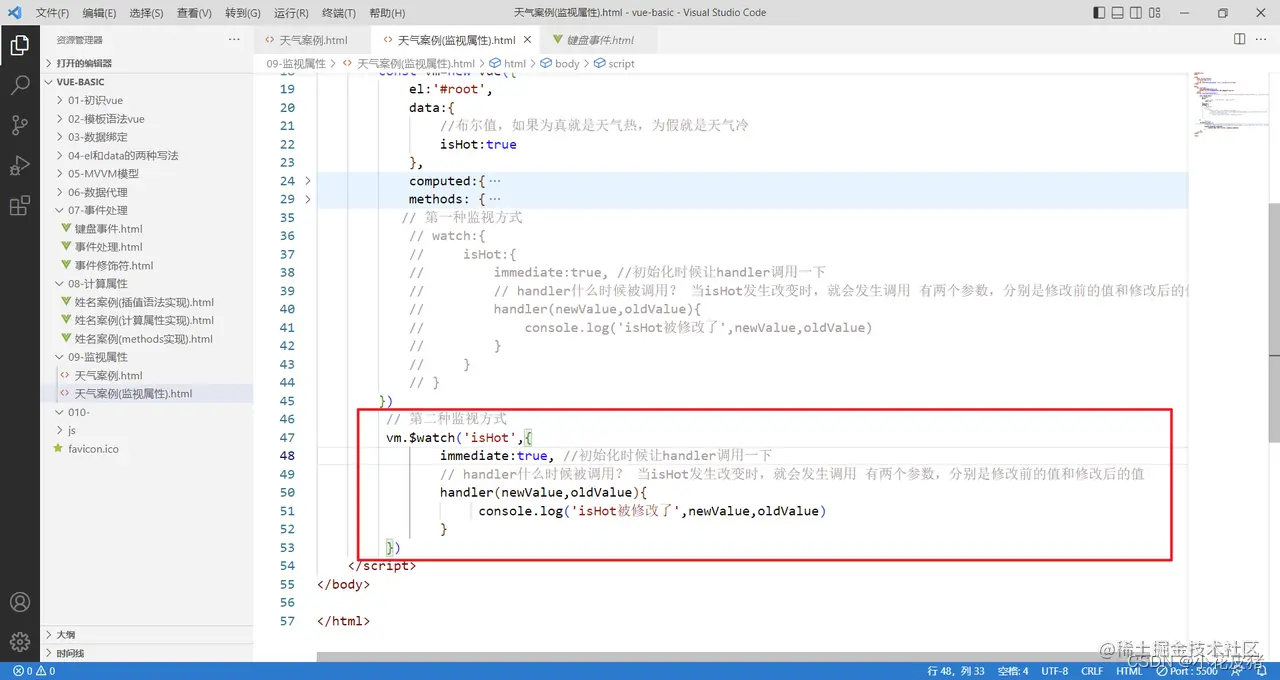Open Explorer panel more actions ellipsis
Image resolution: width=1280 pixels, height=680 pixels.
coord(234,39)
